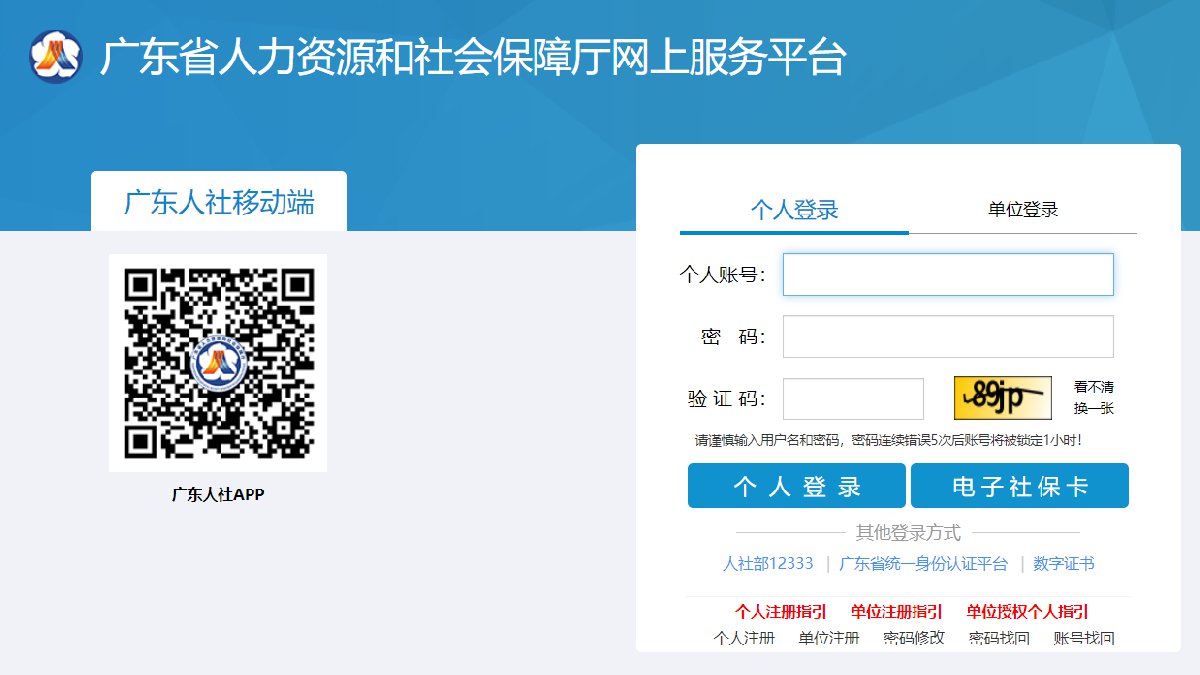Click the 密码找回 link

pos(999,638)
